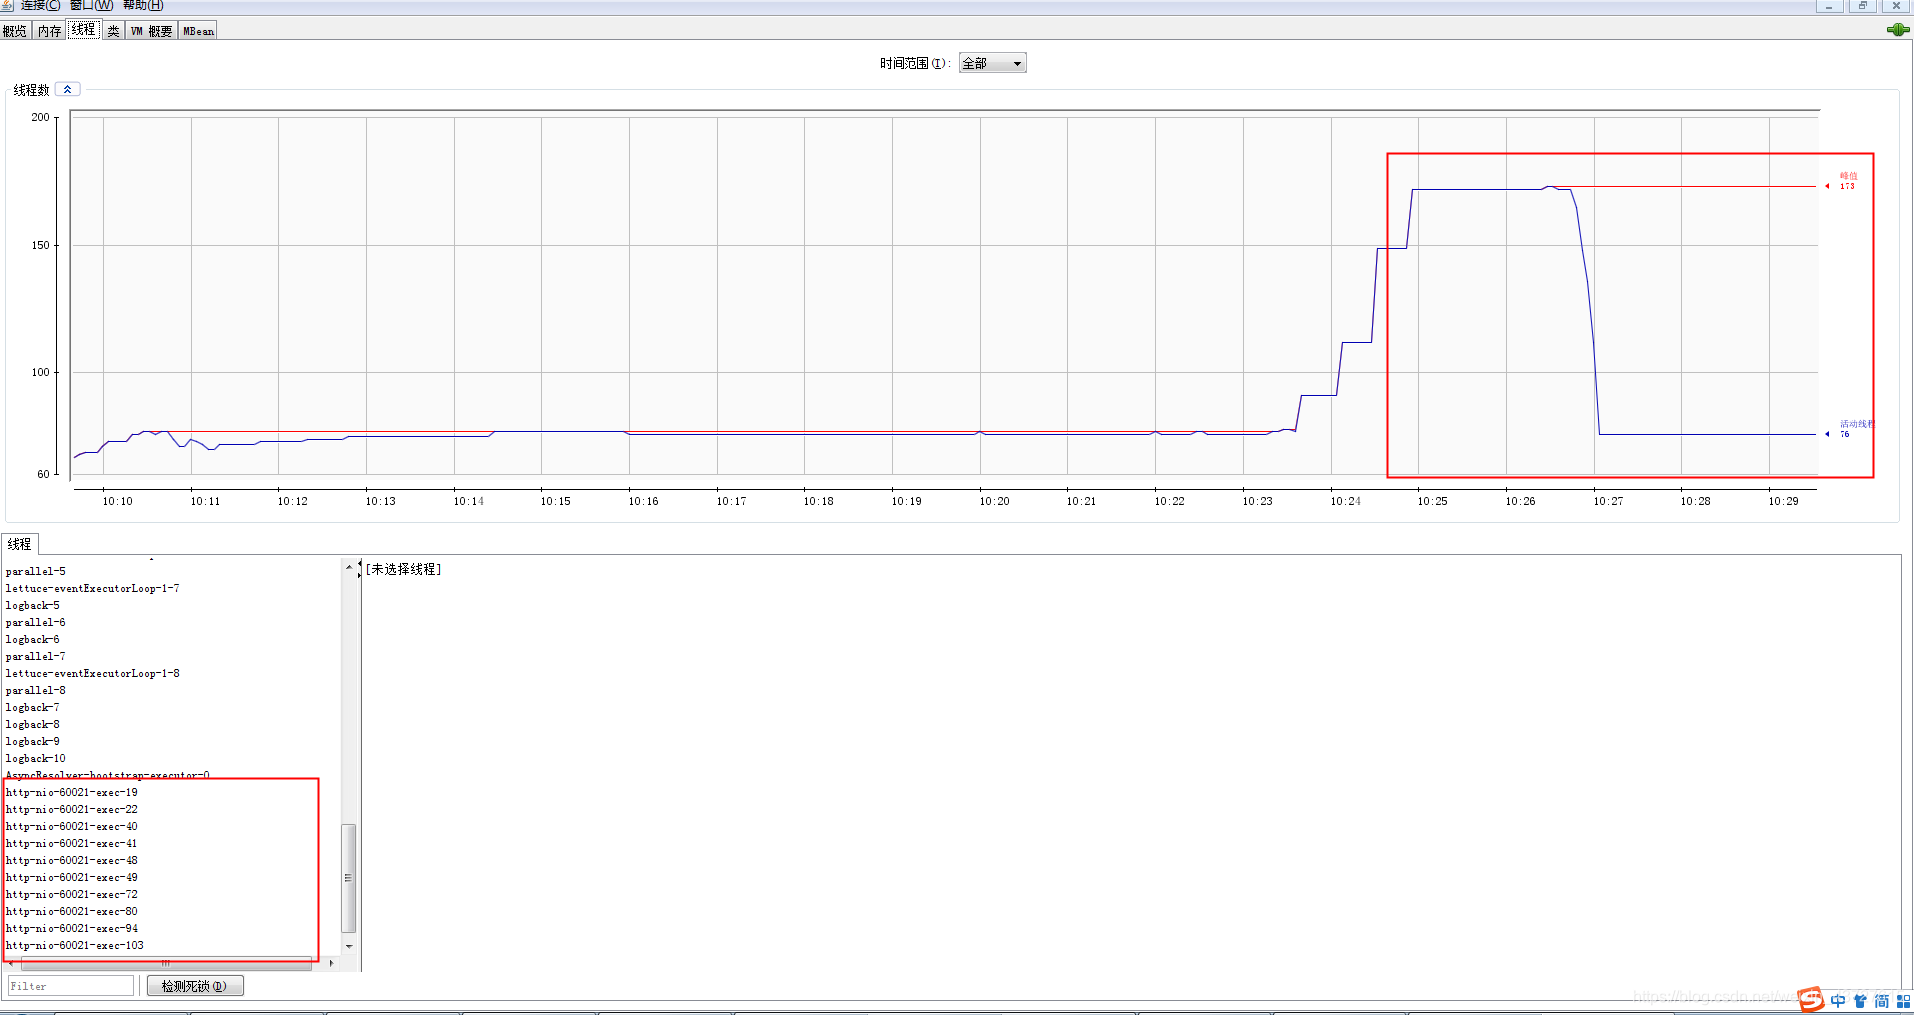Select thread parallel-8
The image size is (1914, 1015).
(36, 691)
